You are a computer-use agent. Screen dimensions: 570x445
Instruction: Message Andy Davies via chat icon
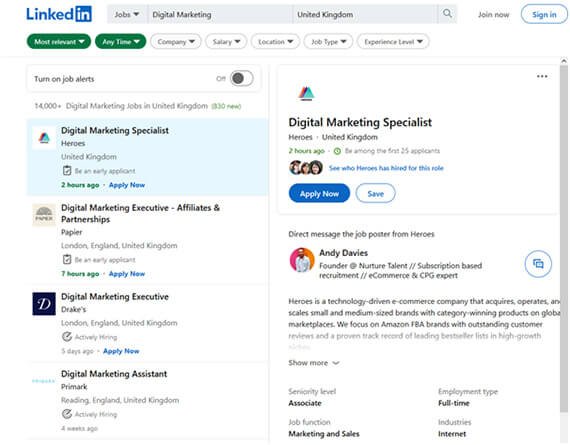(538, 264)
